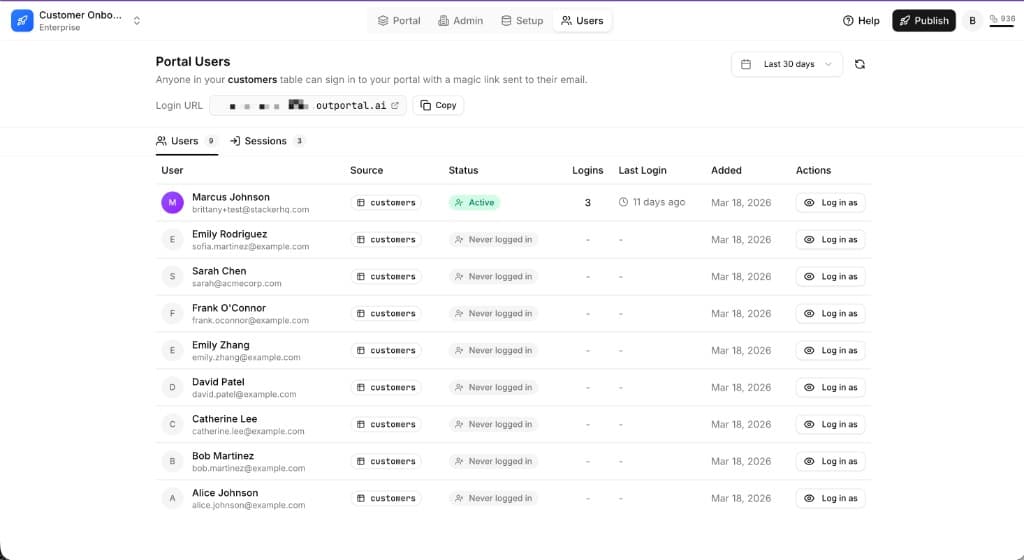Image resolution: width=1024 pixels, height=560 pixels.
Task: Open the outportal.ai login URL link
Action: 308,105
